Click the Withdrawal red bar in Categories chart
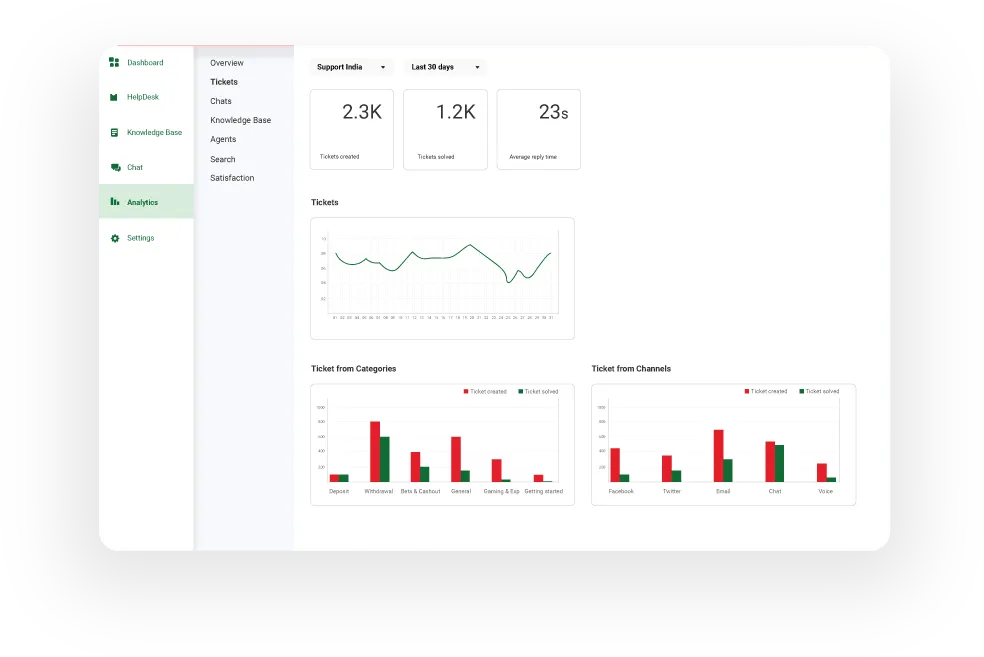984x657 pixels. click(x=375, y=452)
